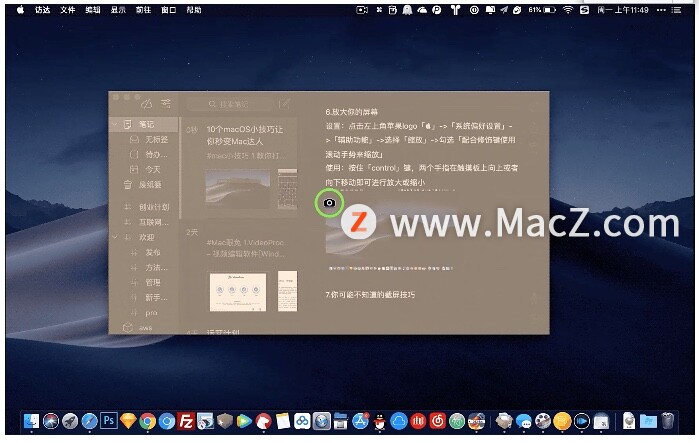Image resolution: width=699 pixels, height=443 pixels.
Task: Click the paper plane menu bar icon
Action: pos(504,10)
